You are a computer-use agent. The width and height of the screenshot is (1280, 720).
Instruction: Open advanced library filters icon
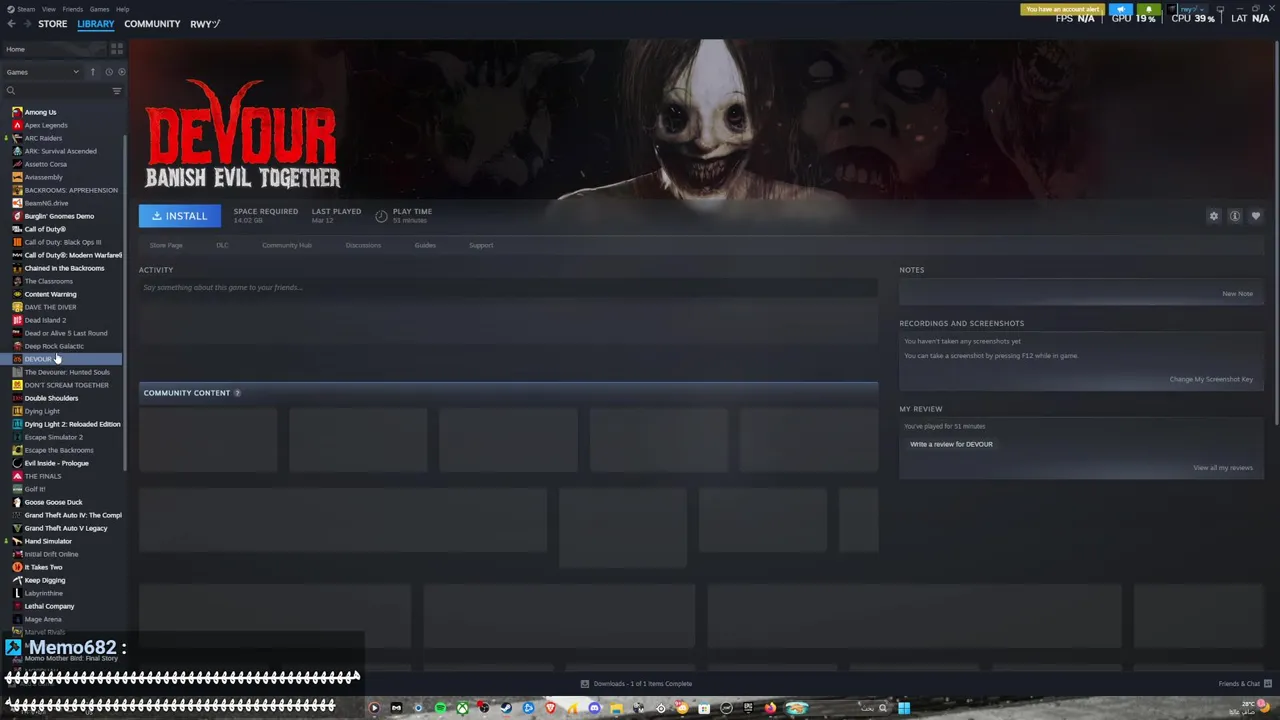pyautogui.click(x=116, y=91)
